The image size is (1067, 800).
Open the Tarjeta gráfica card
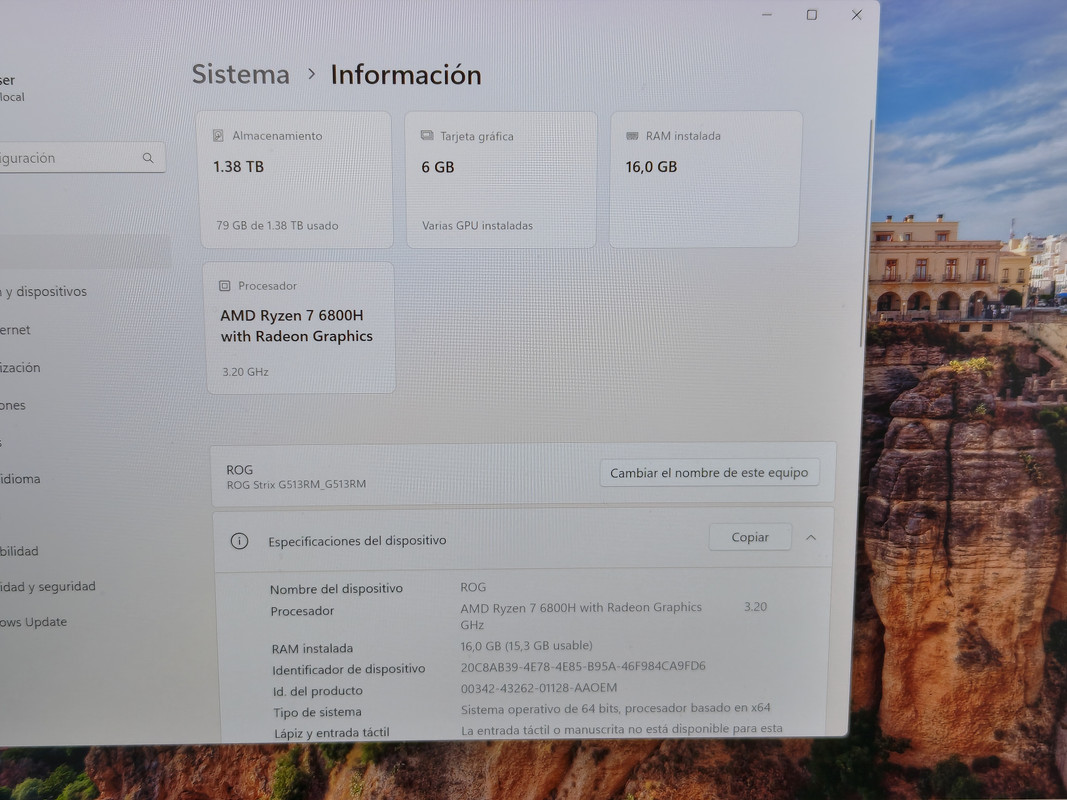tap(502, 180)
